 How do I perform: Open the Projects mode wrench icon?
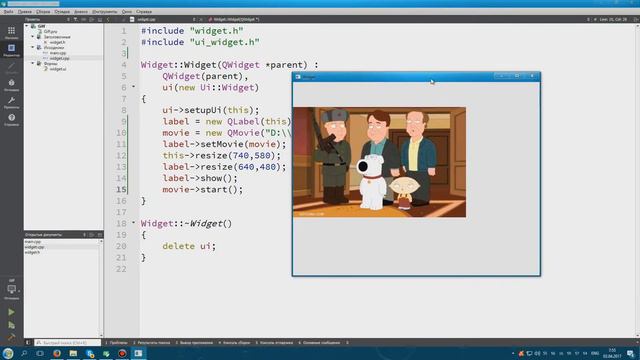pyautogui.click(x=11, y=100)
